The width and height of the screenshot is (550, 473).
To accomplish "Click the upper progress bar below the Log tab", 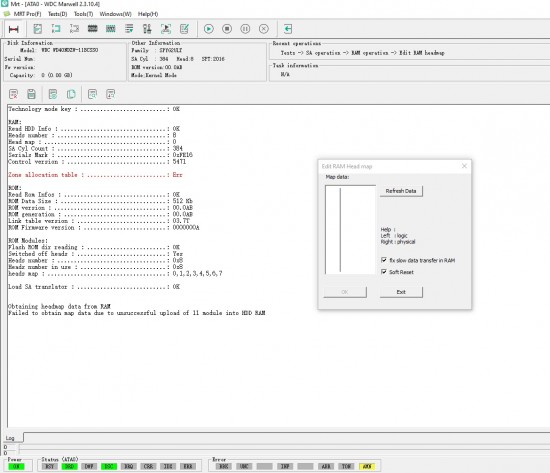I will coord(284,447).
